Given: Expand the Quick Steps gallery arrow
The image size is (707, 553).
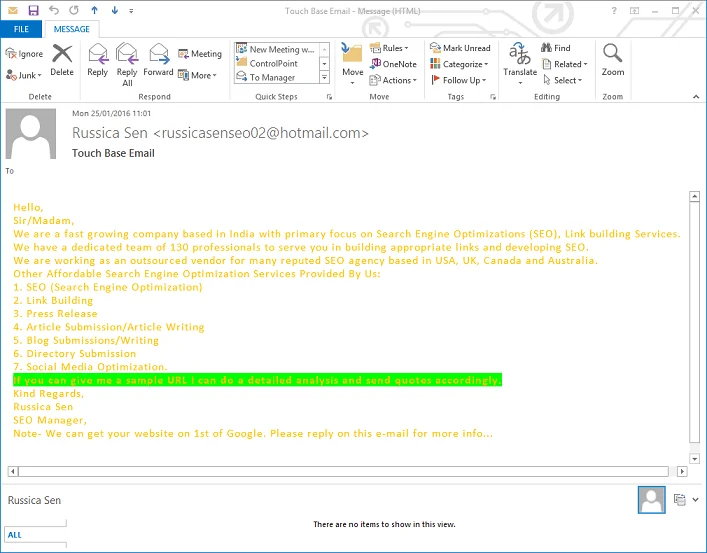Looking at the screenshot, I should (x=324, y=78).
